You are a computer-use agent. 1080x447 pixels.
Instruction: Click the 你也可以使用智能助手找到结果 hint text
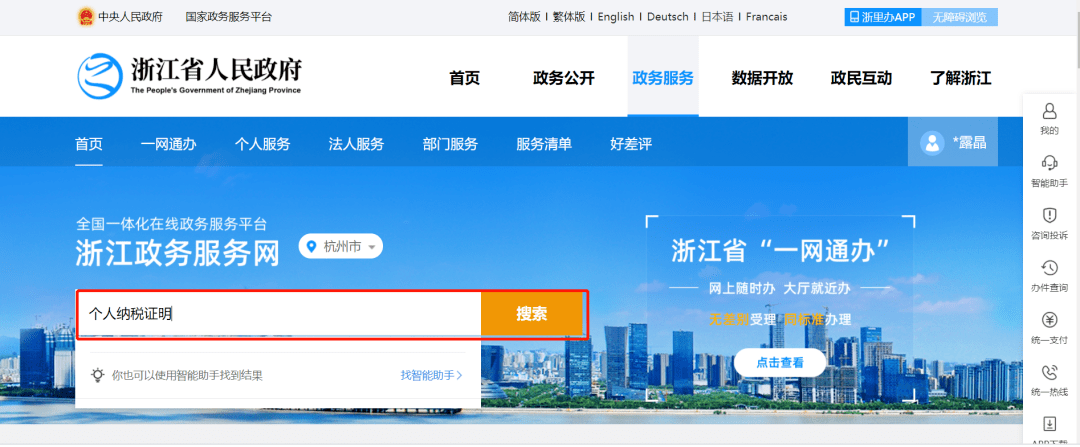coord(187,375)
